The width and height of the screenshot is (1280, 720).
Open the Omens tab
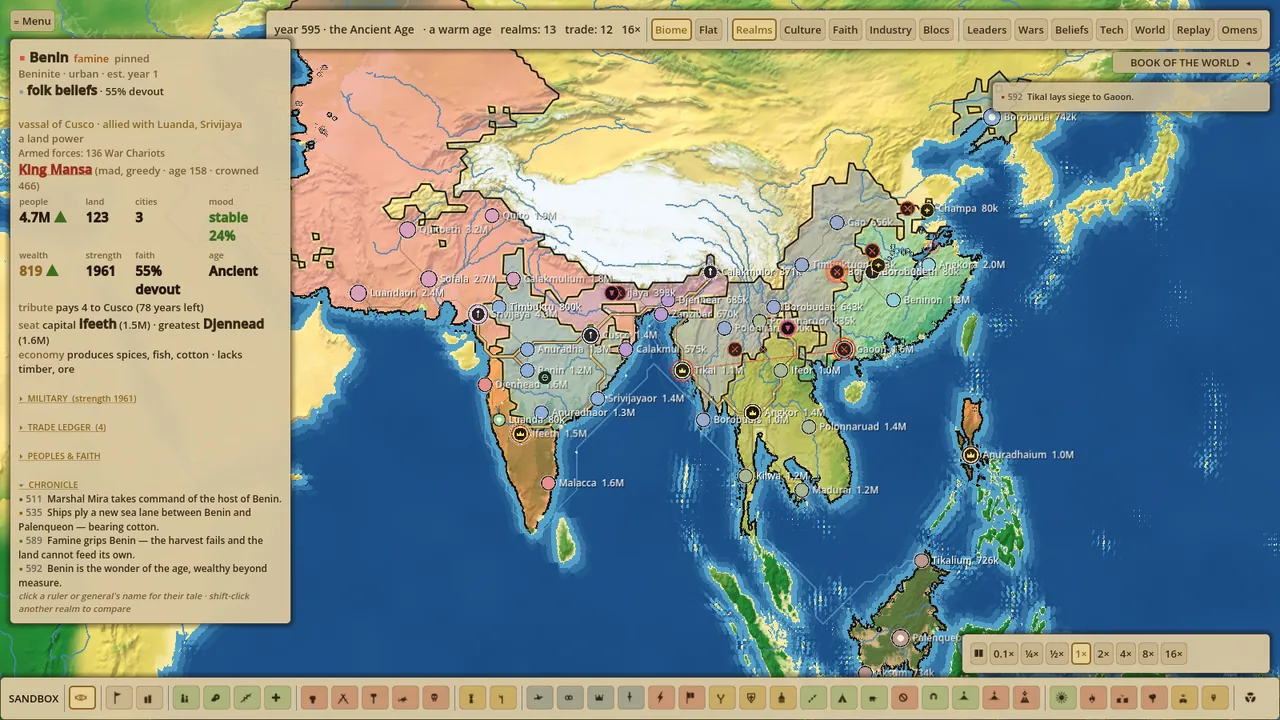click(1239, 30)
